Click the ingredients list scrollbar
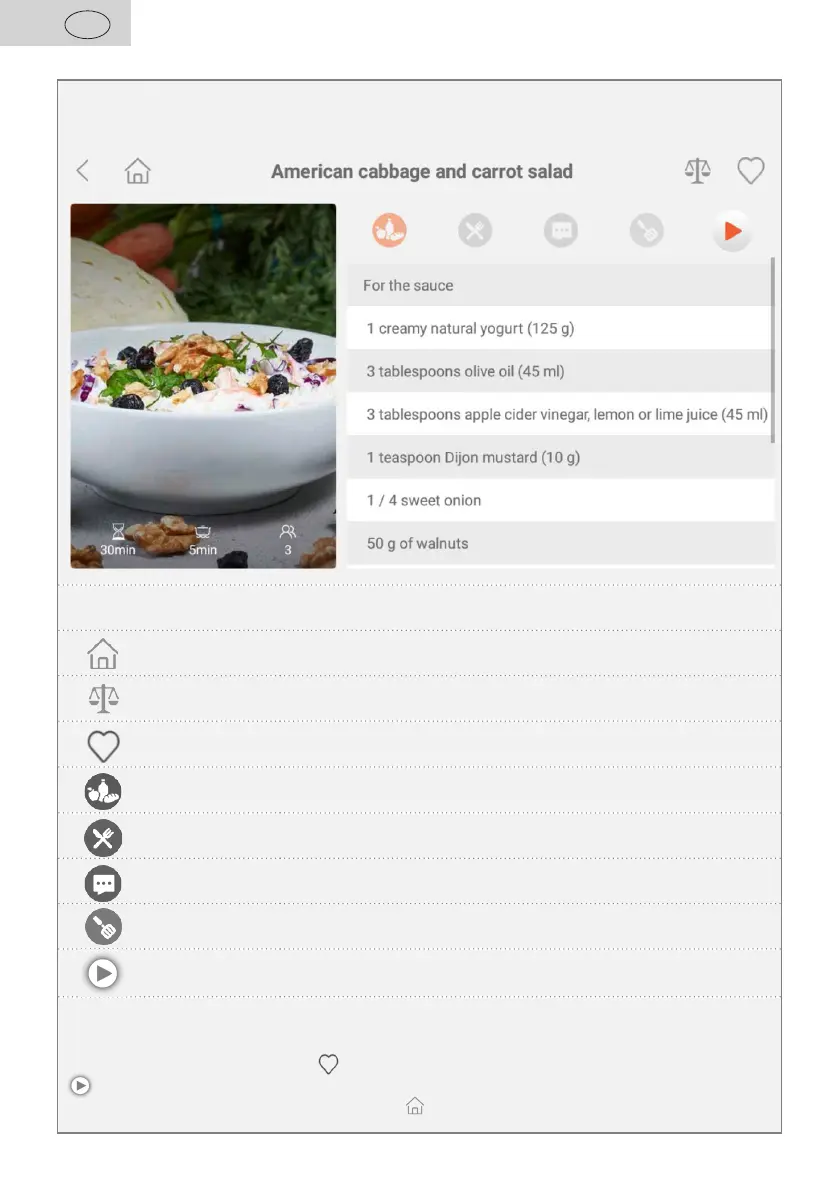This screenshot has width=839, height=1191. point(773,349)
